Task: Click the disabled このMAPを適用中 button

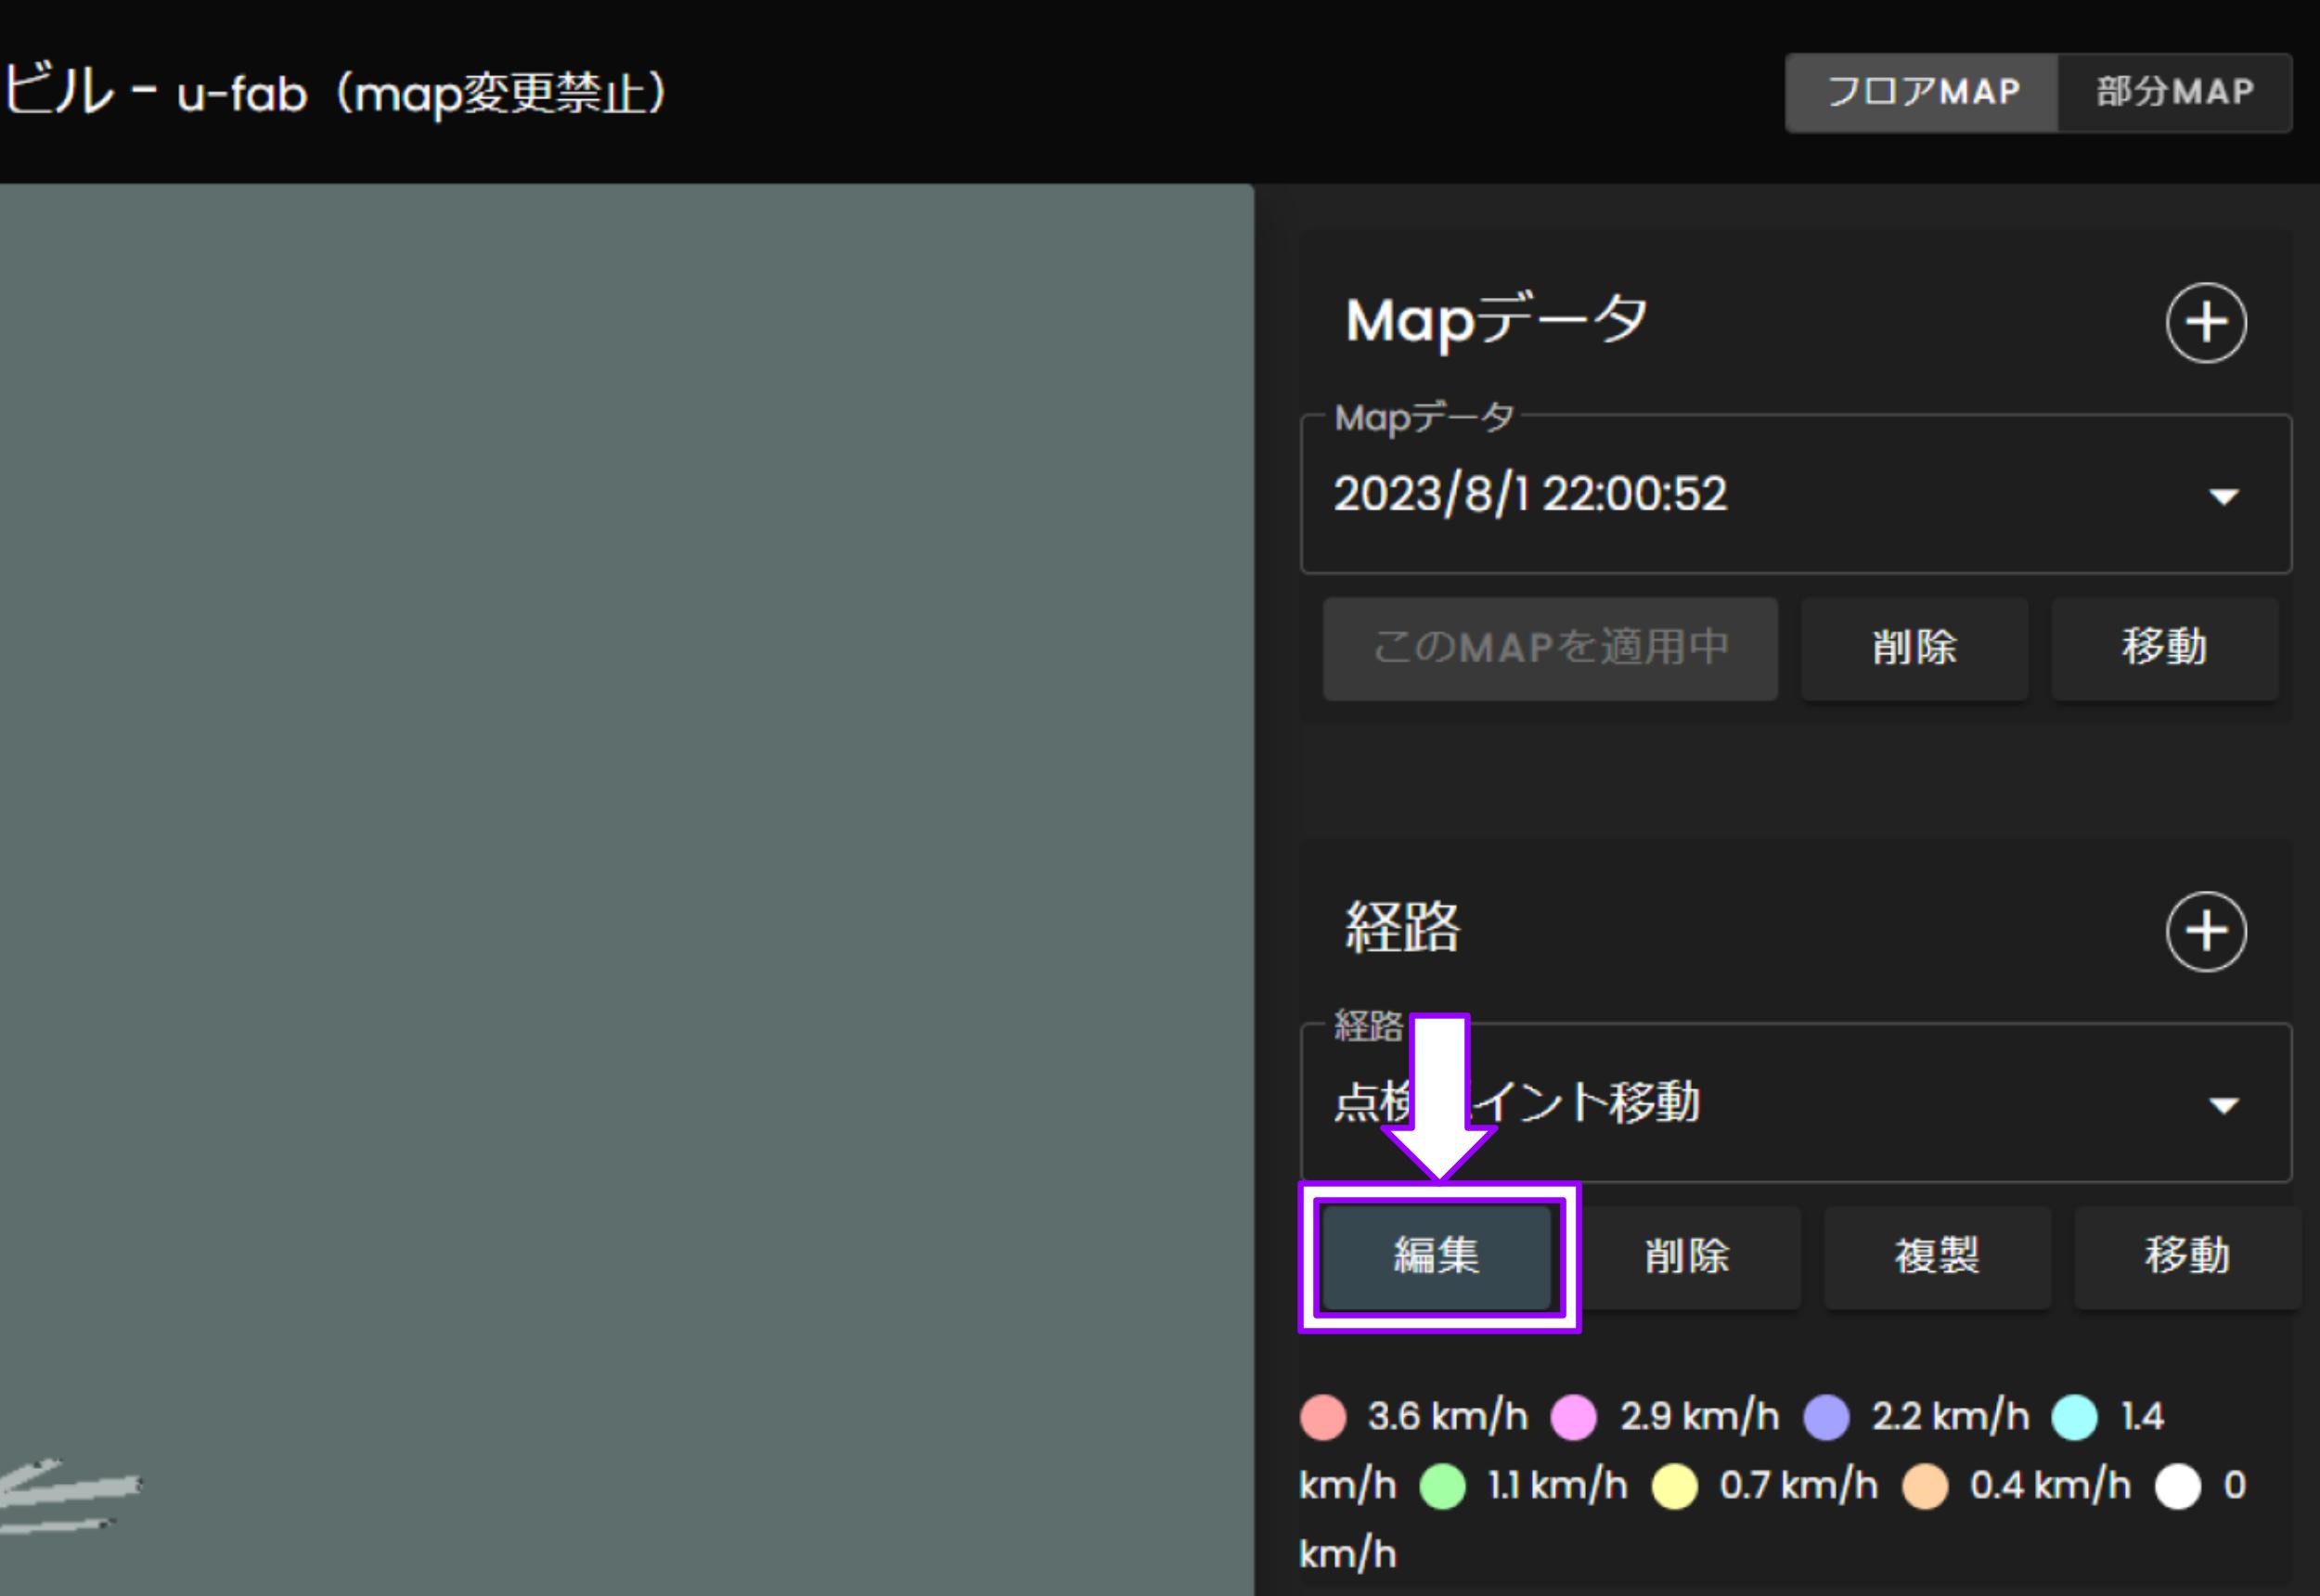Action: point(1550,649)
